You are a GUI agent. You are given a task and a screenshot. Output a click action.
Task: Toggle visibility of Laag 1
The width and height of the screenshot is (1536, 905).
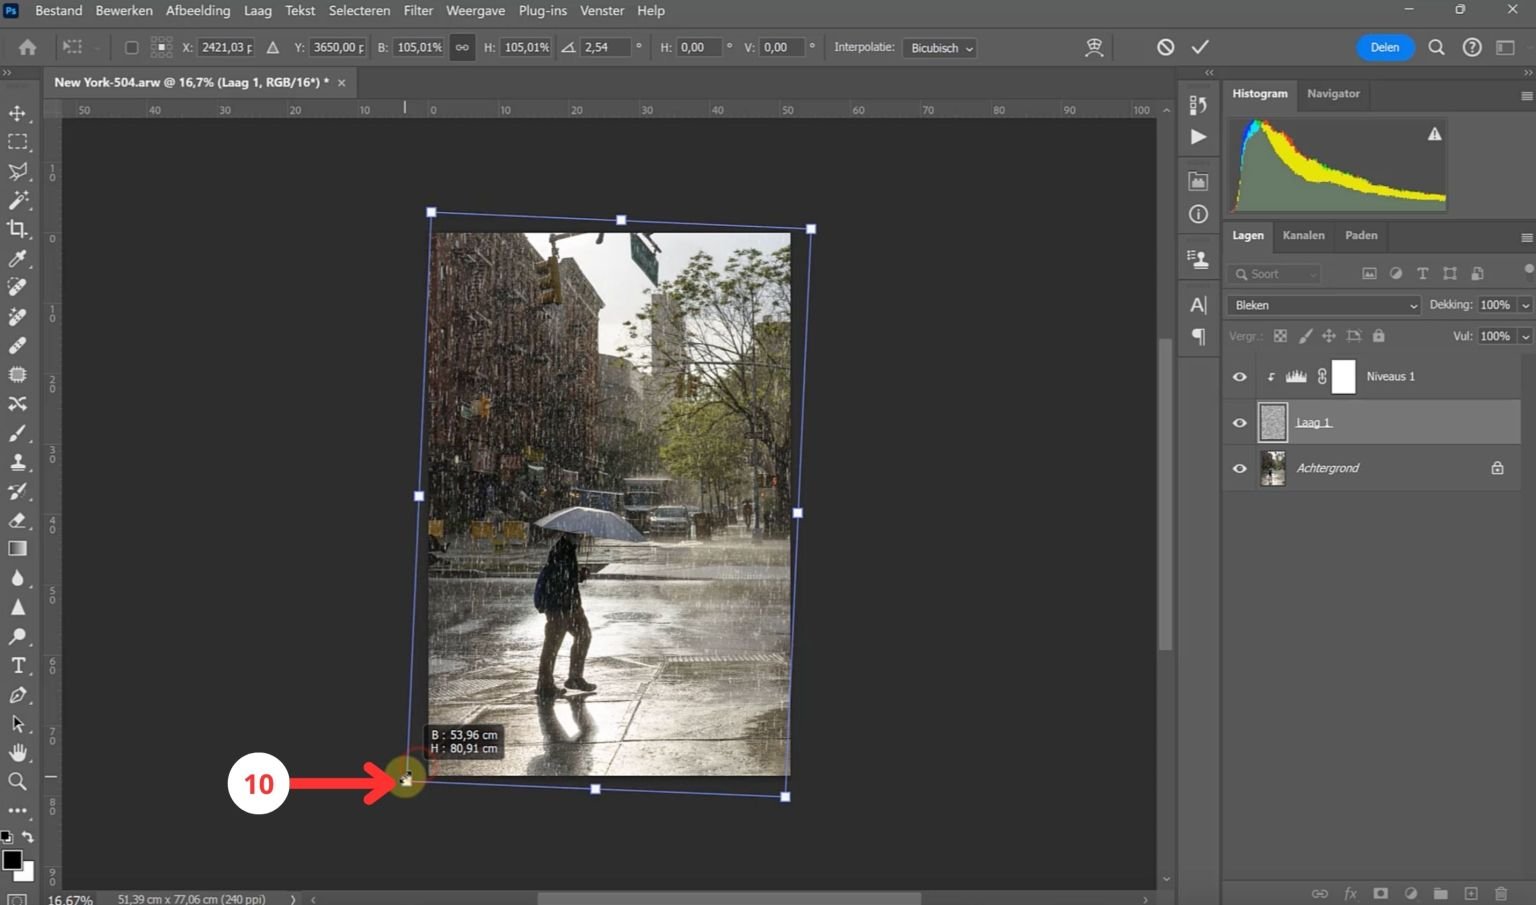(1238, 422)
